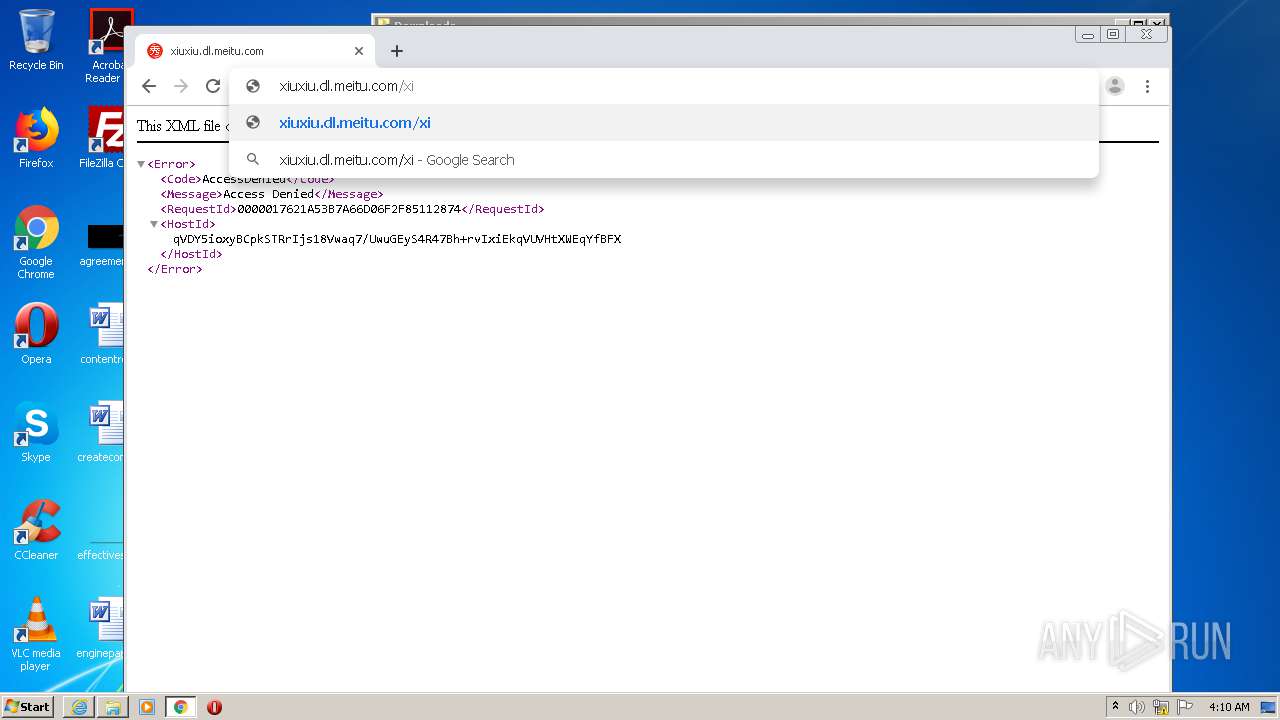
Task: Click the 4:10 AM taskbar clock
Action: click(x=1229, y=707)
